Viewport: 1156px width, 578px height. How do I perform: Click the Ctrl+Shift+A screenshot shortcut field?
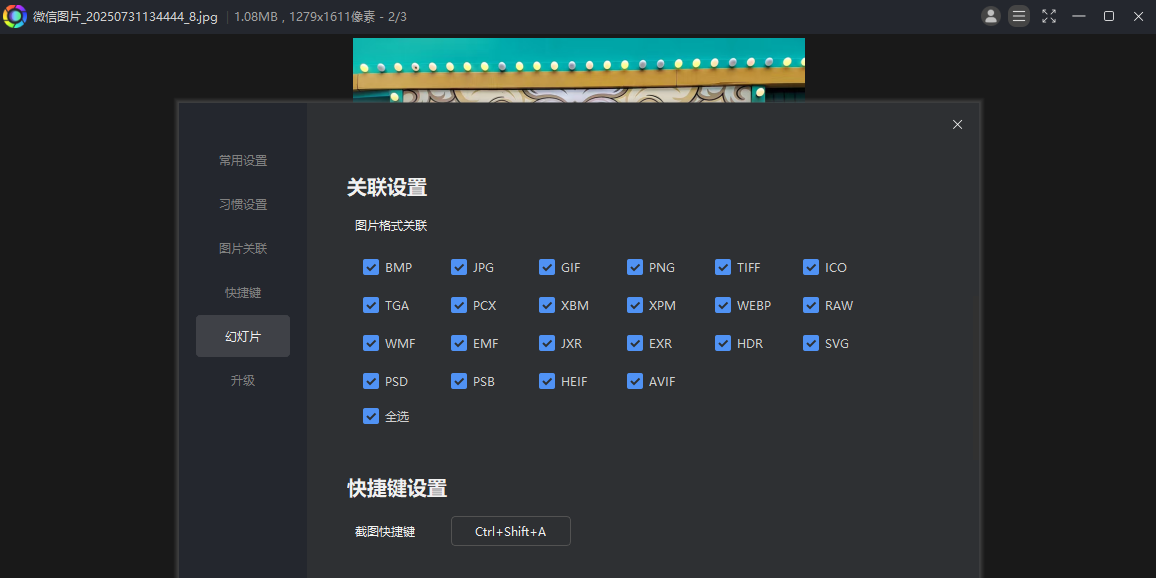(511, 531)
